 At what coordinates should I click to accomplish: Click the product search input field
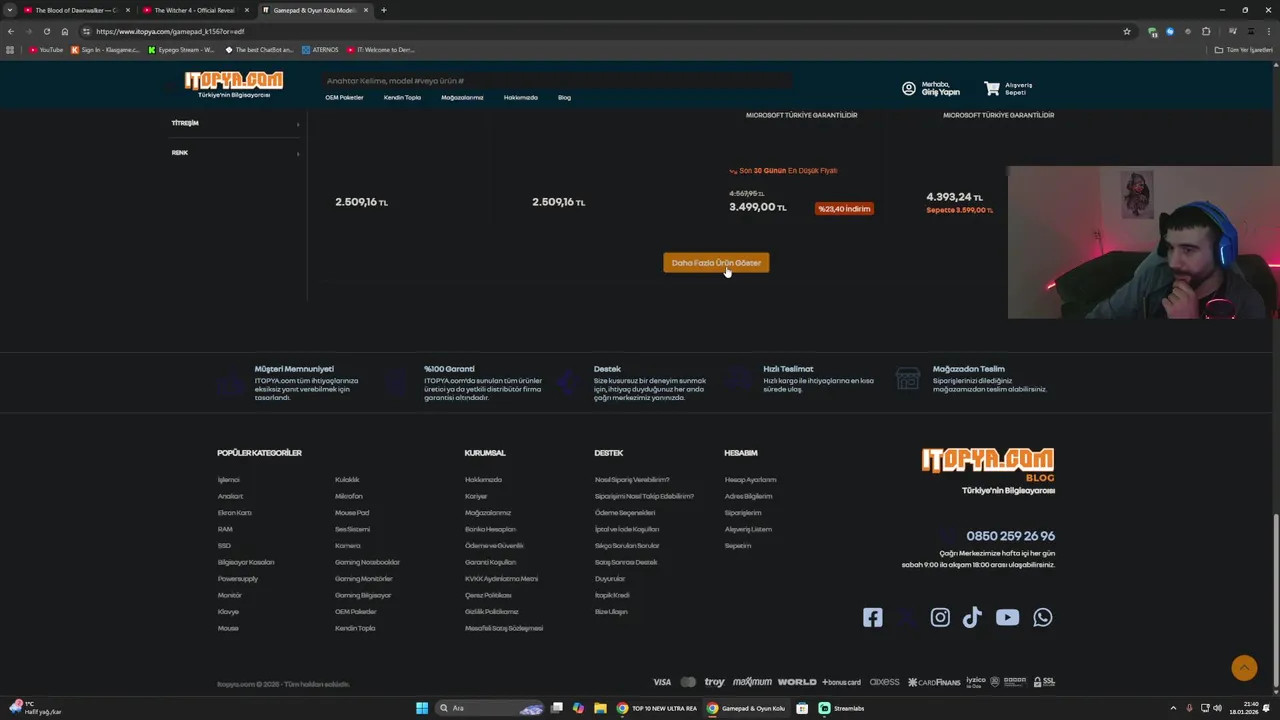[557, 81]
